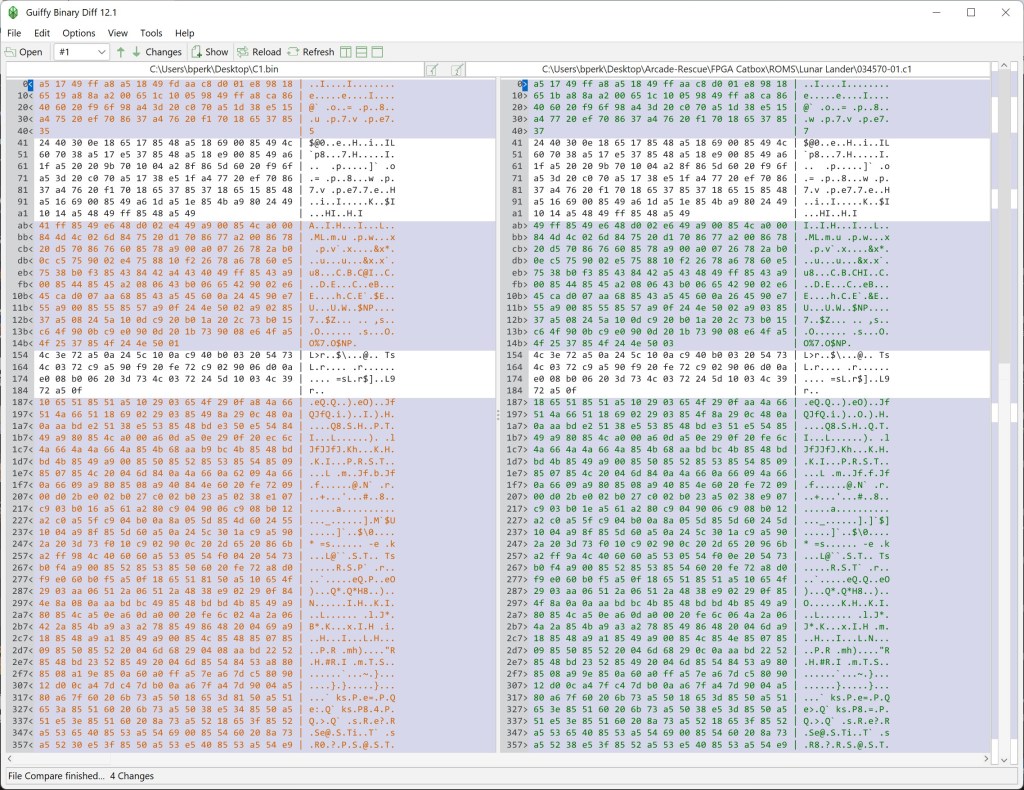Open the Tools menu
1024x790 pixels.
coord(151,33)
